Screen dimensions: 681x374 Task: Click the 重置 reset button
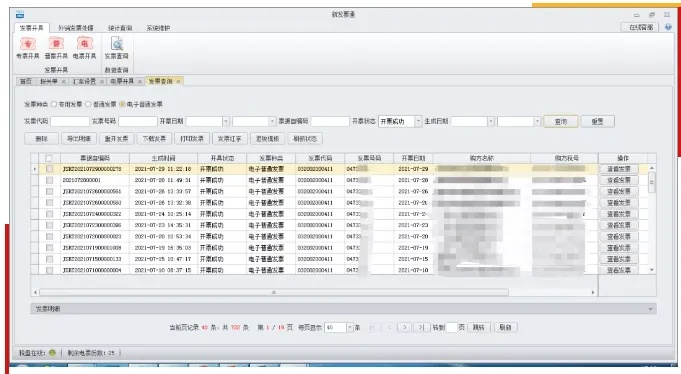(598, 122)
